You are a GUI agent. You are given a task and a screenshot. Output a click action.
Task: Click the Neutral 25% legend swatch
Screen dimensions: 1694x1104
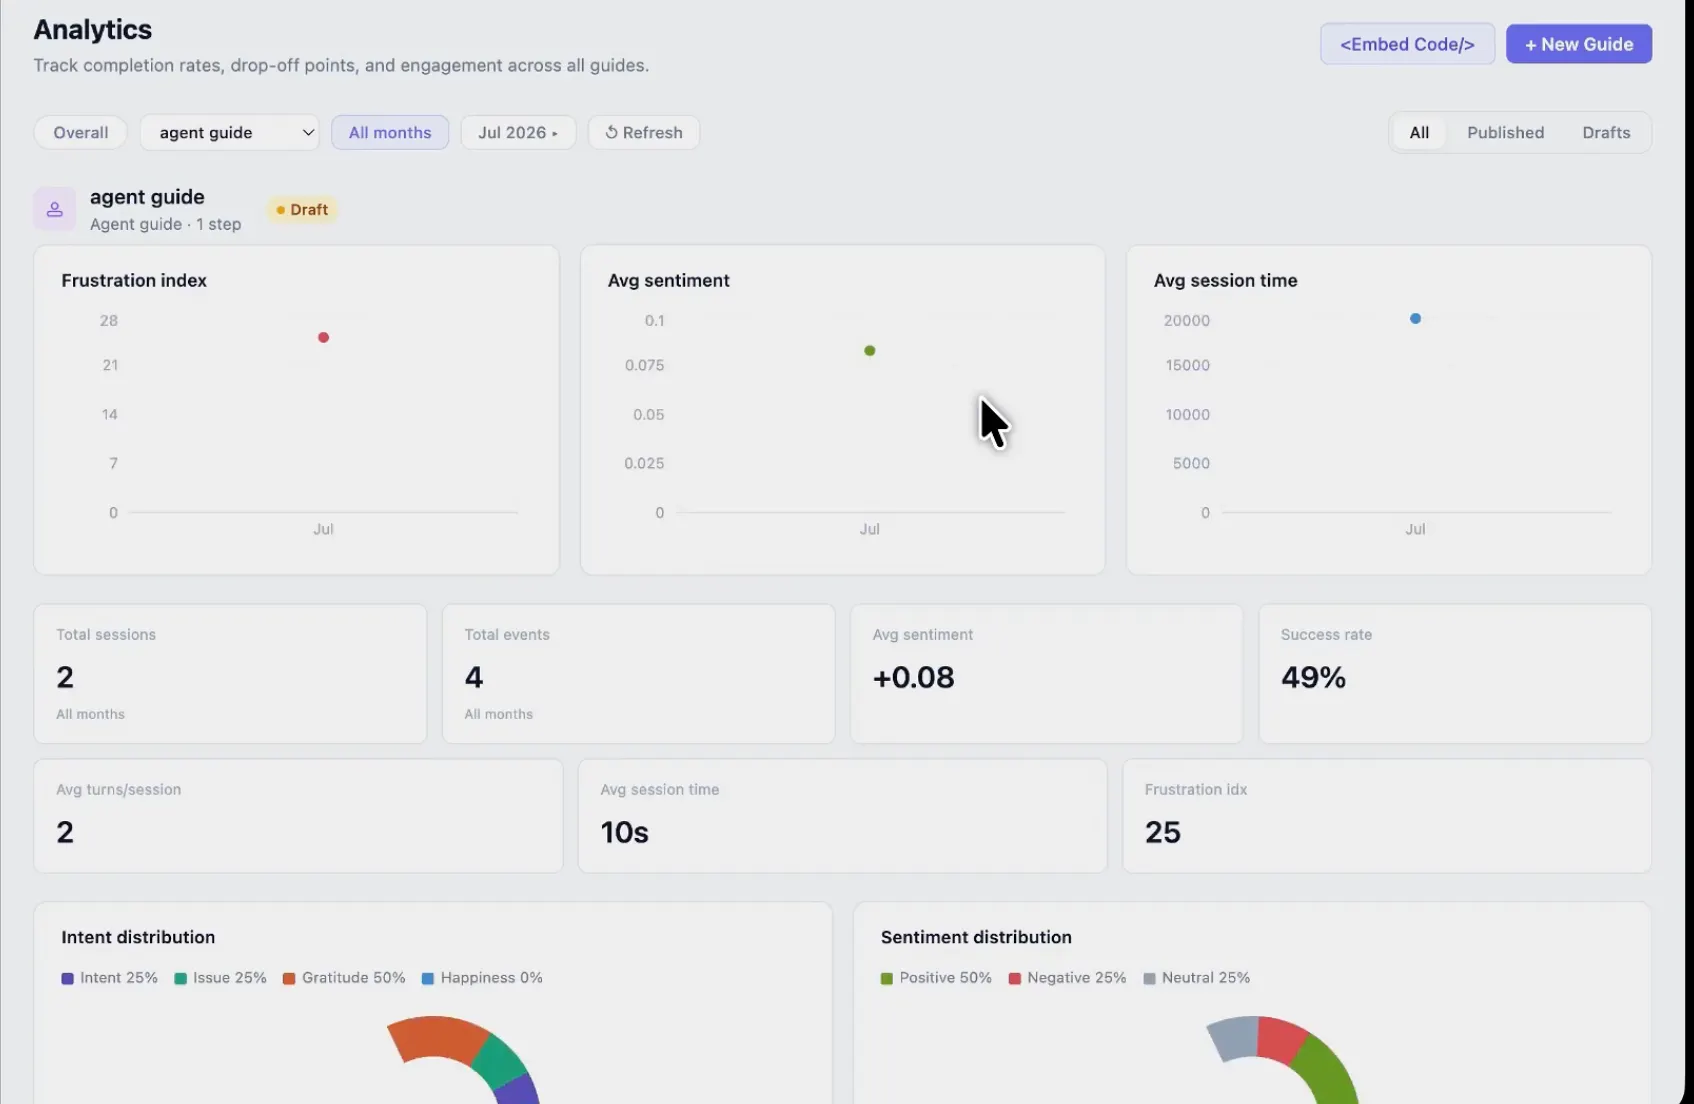[x=1150, y=978]
